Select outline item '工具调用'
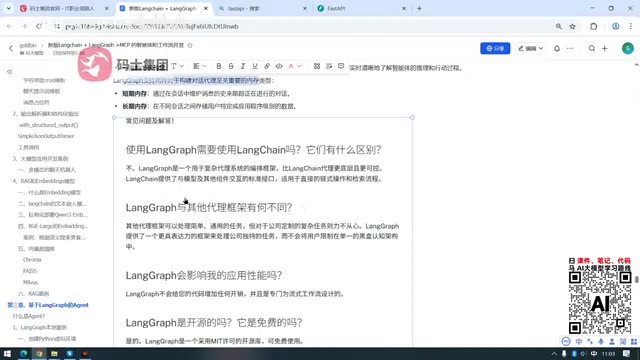Viewport: 640px width, 360px height. pos(29,147)
